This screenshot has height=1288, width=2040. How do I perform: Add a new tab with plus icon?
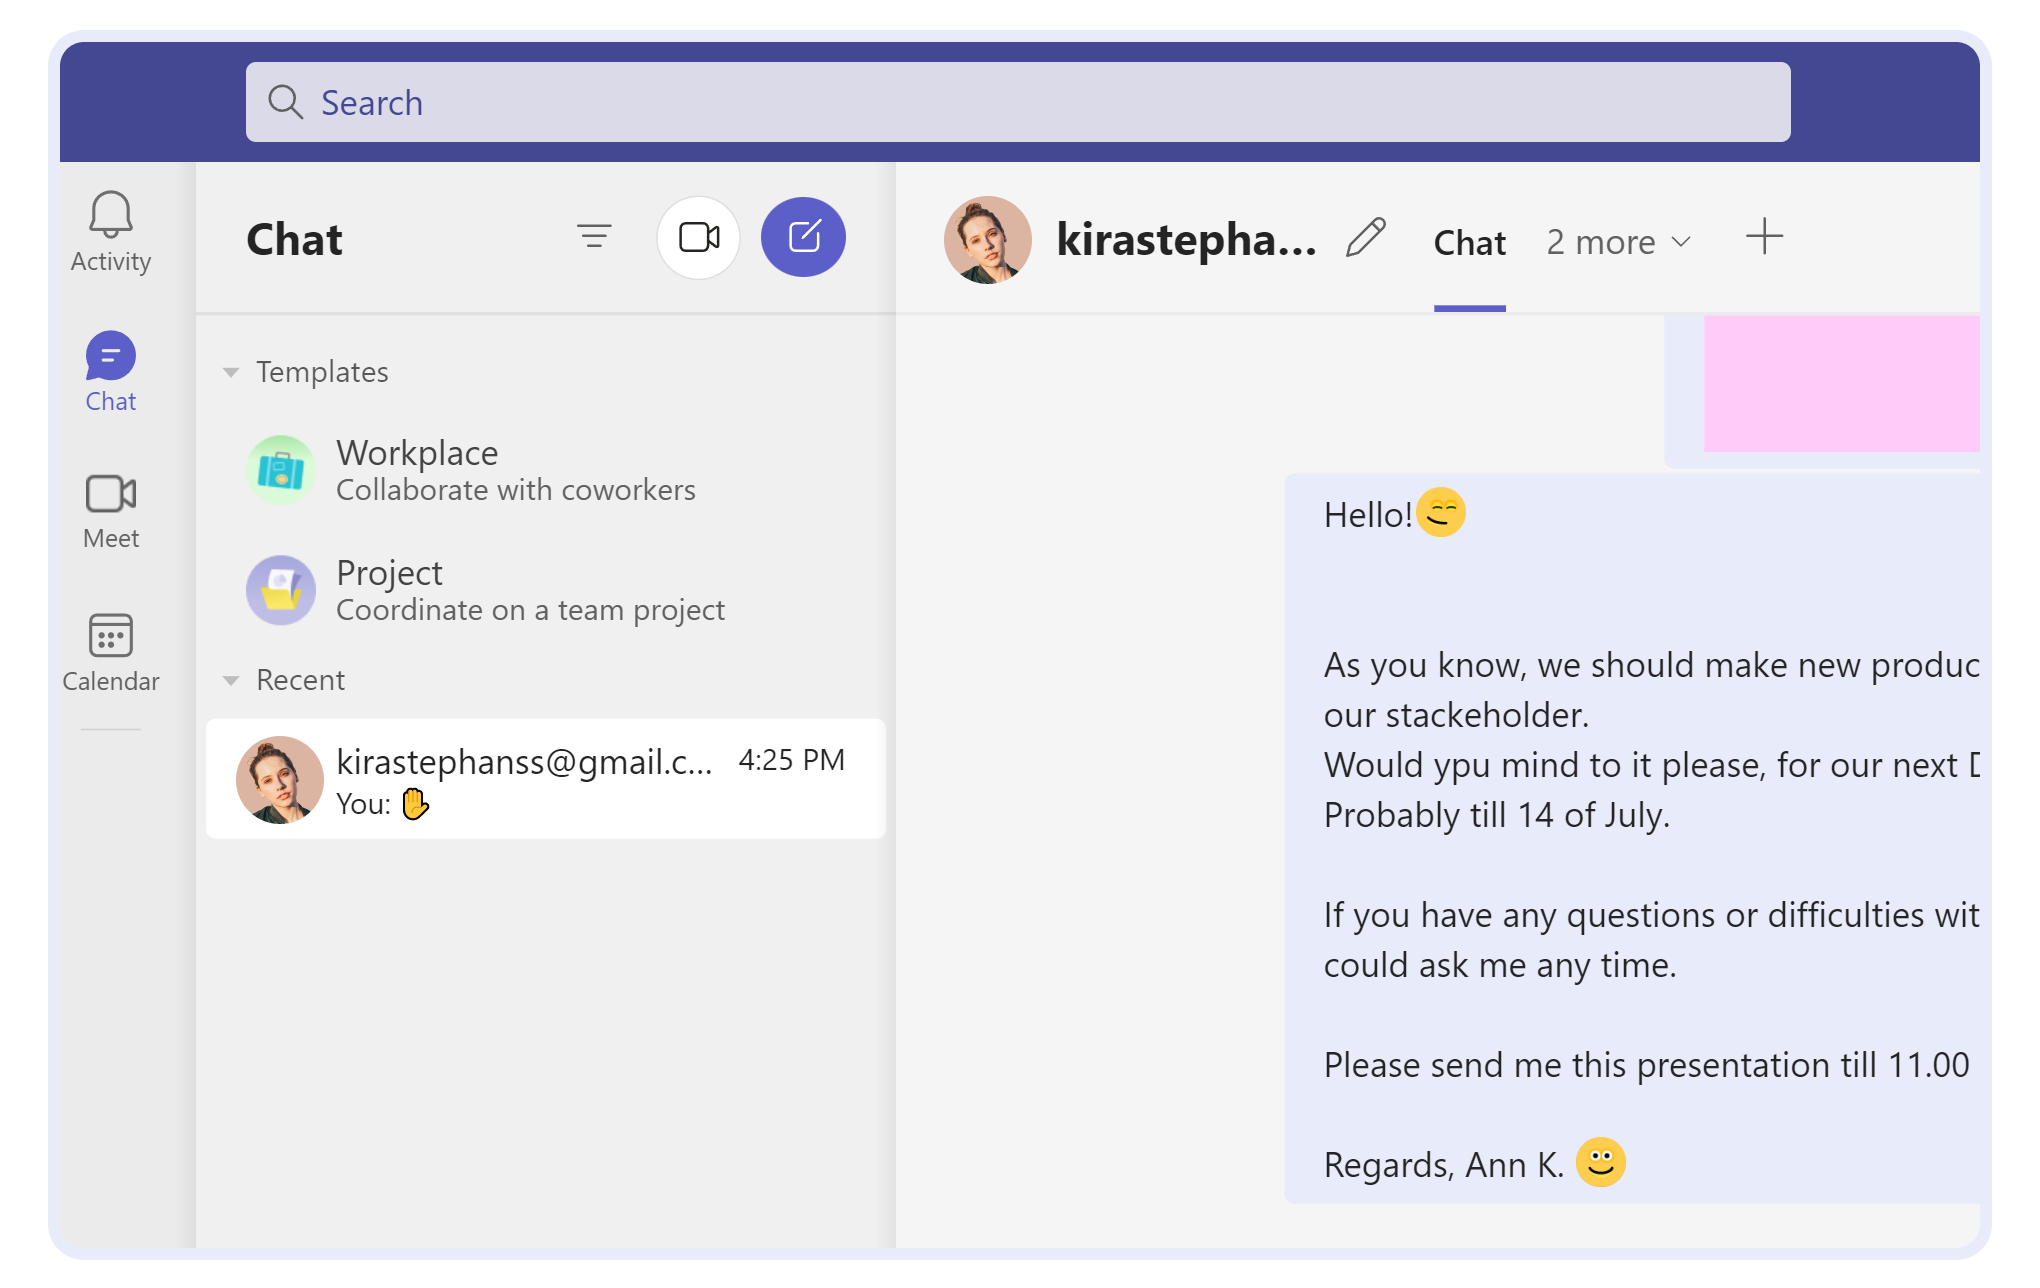point(1764,237)
